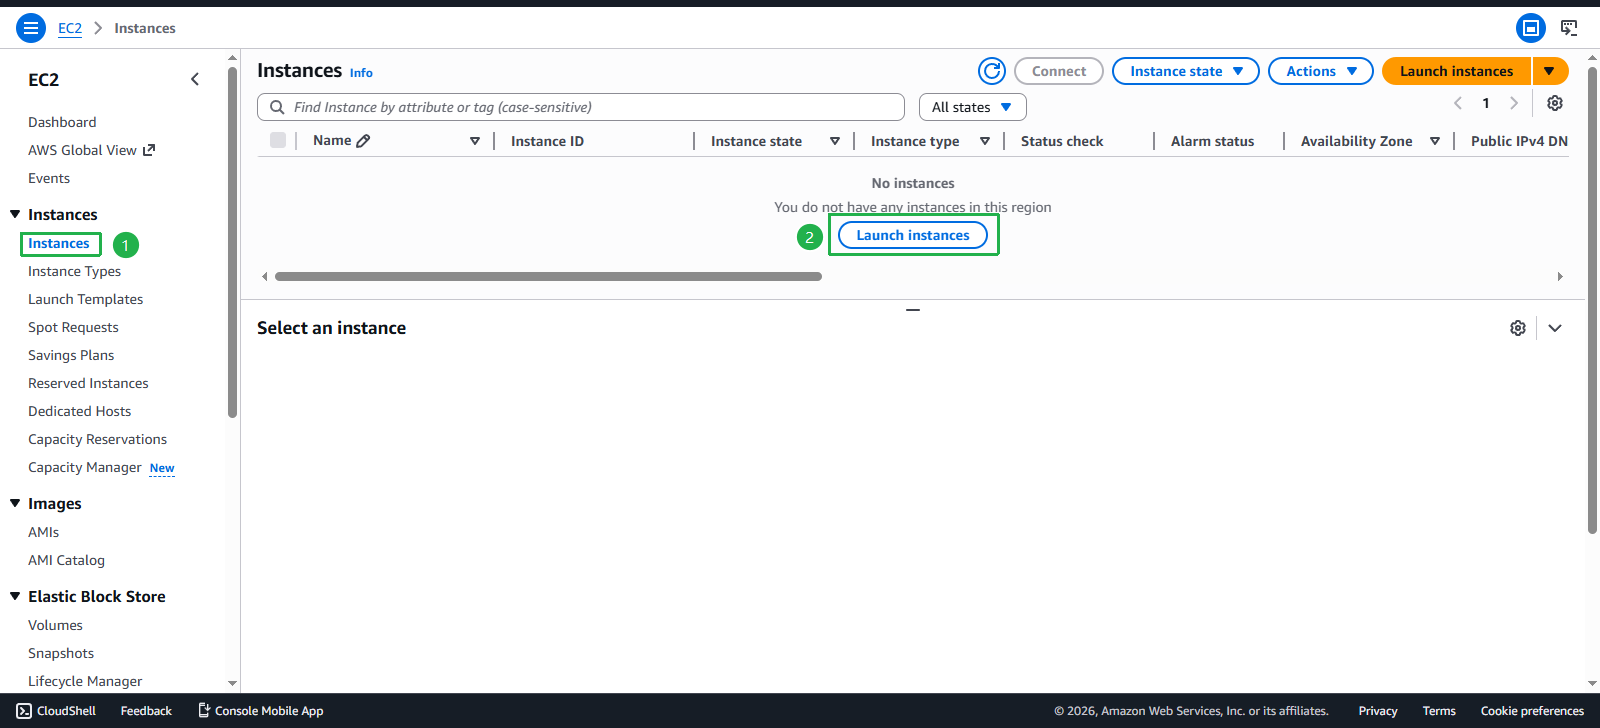Open the Info link beside Instances
Image resolution: width=1600 pixels, height=728 pixels.
click(361, 73)
